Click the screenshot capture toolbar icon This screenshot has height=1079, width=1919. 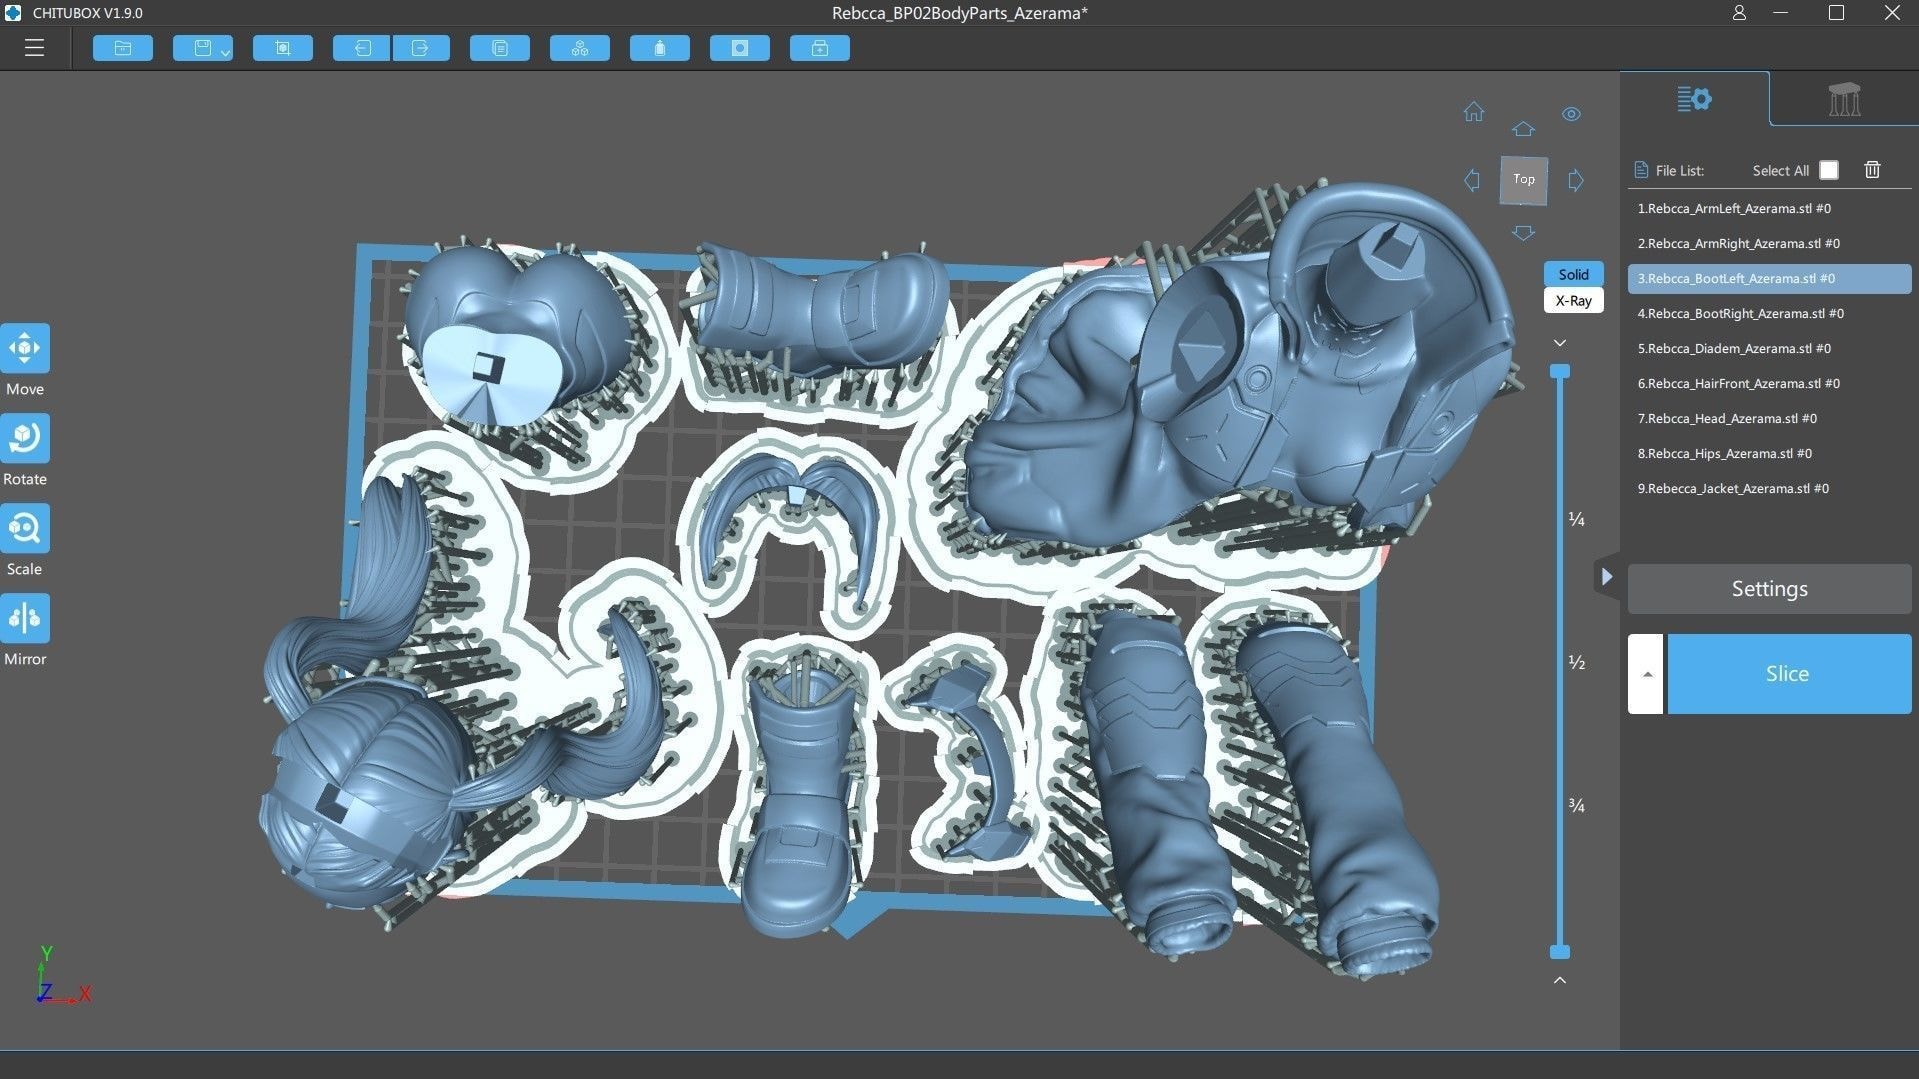(x=283, y=48)
